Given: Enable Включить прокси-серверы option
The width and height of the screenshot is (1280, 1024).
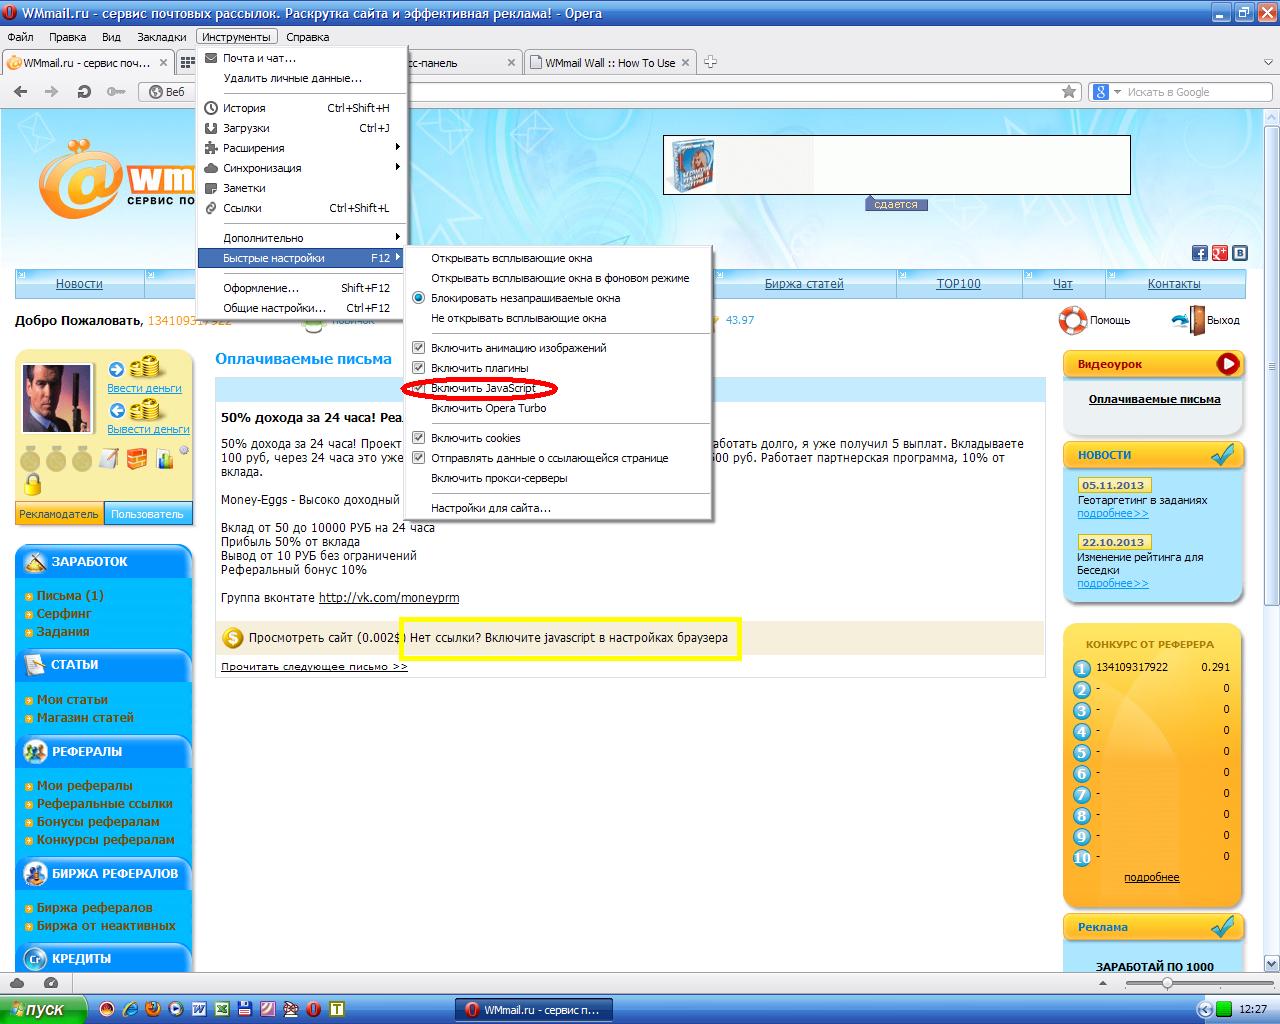Looking at the screenshot, I should coord(560,478).
